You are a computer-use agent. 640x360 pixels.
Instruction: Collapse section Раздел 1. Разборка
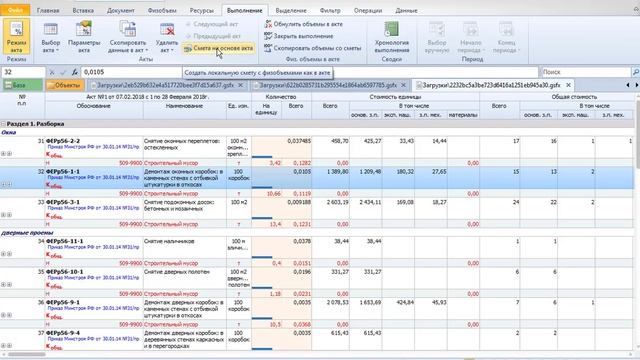tap(3, 124)
